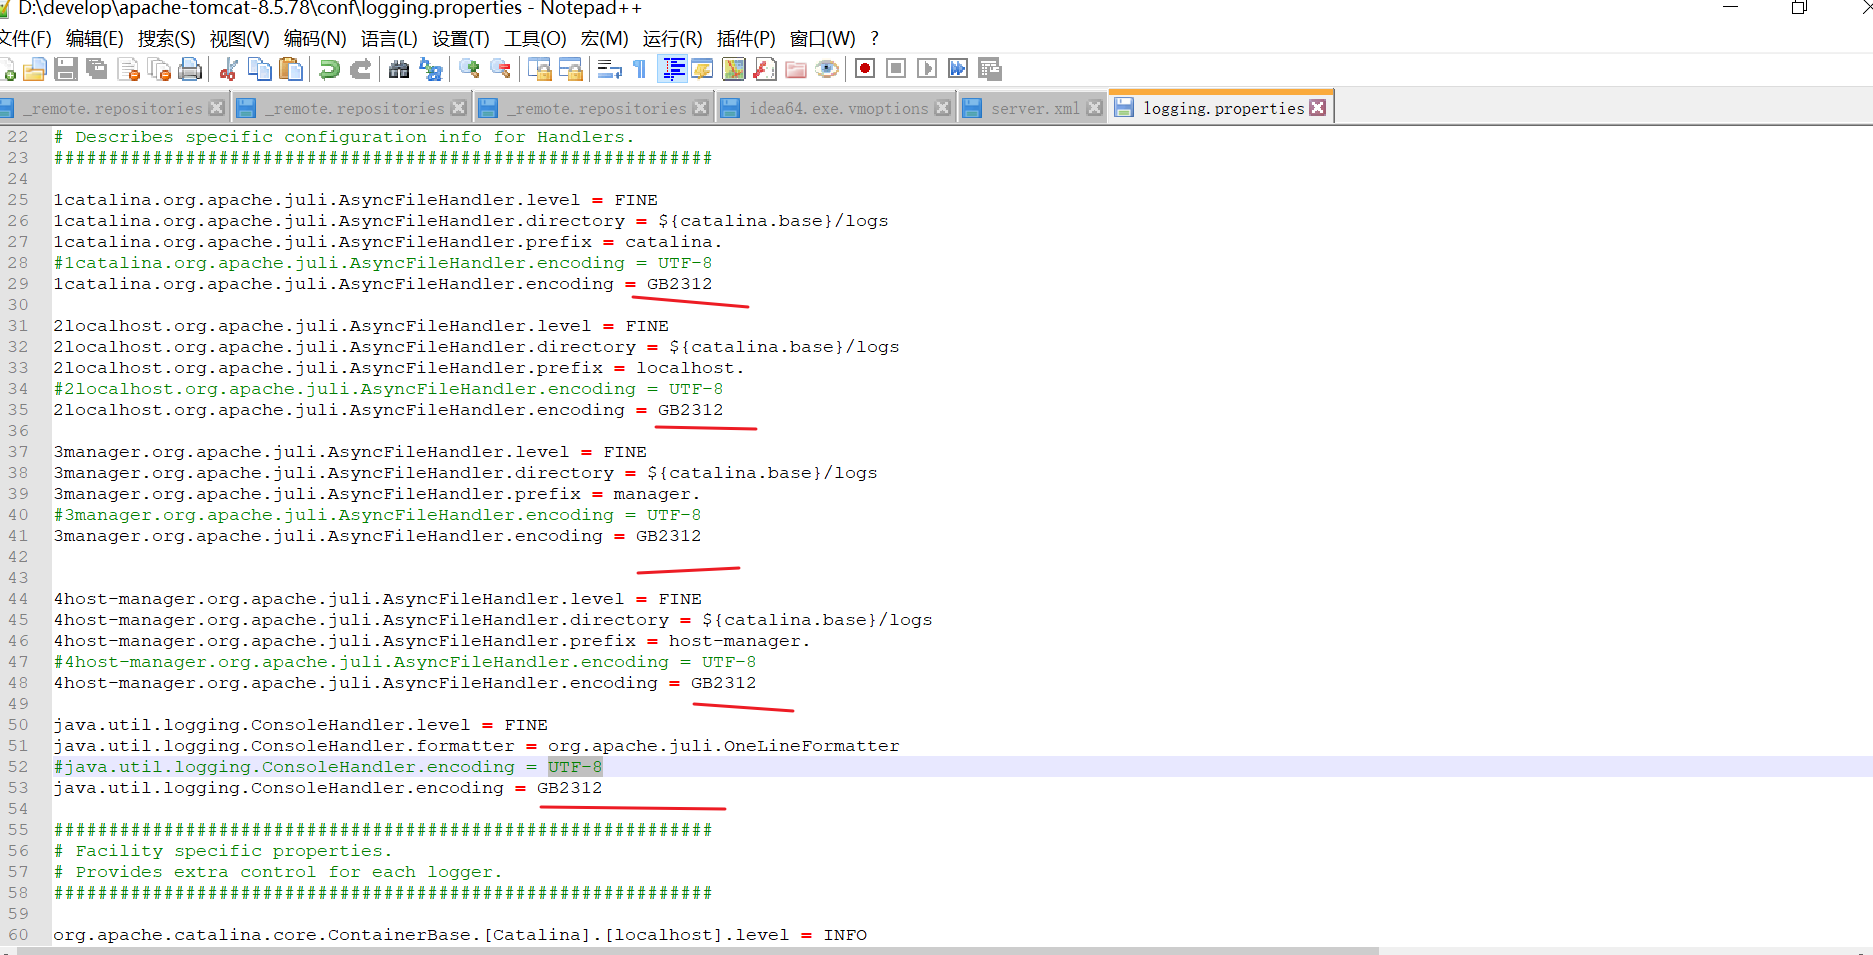This screenshot has width=1873, height=955.
Task: Click the horizontal scrollbar at the bottom
Action: point(698,950)
